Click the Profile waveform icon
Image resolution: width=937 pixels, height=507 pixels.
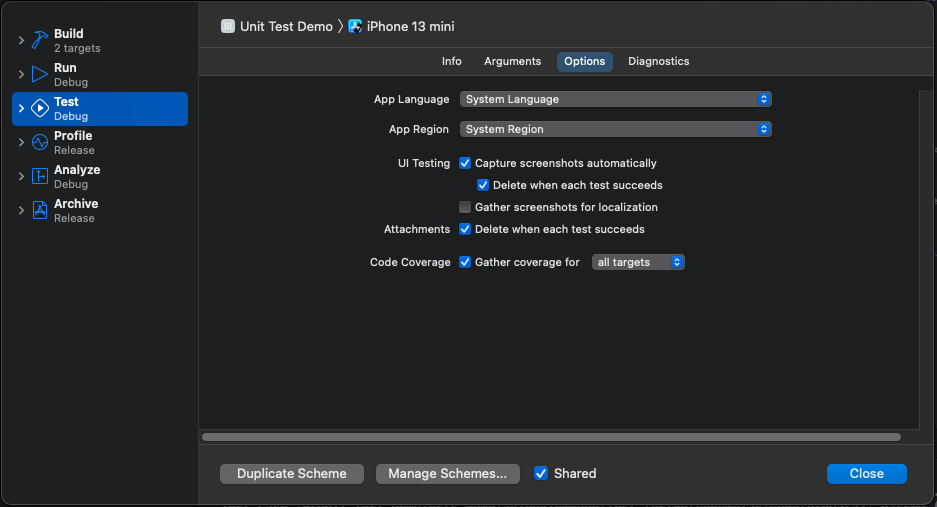tap(39, 142)
